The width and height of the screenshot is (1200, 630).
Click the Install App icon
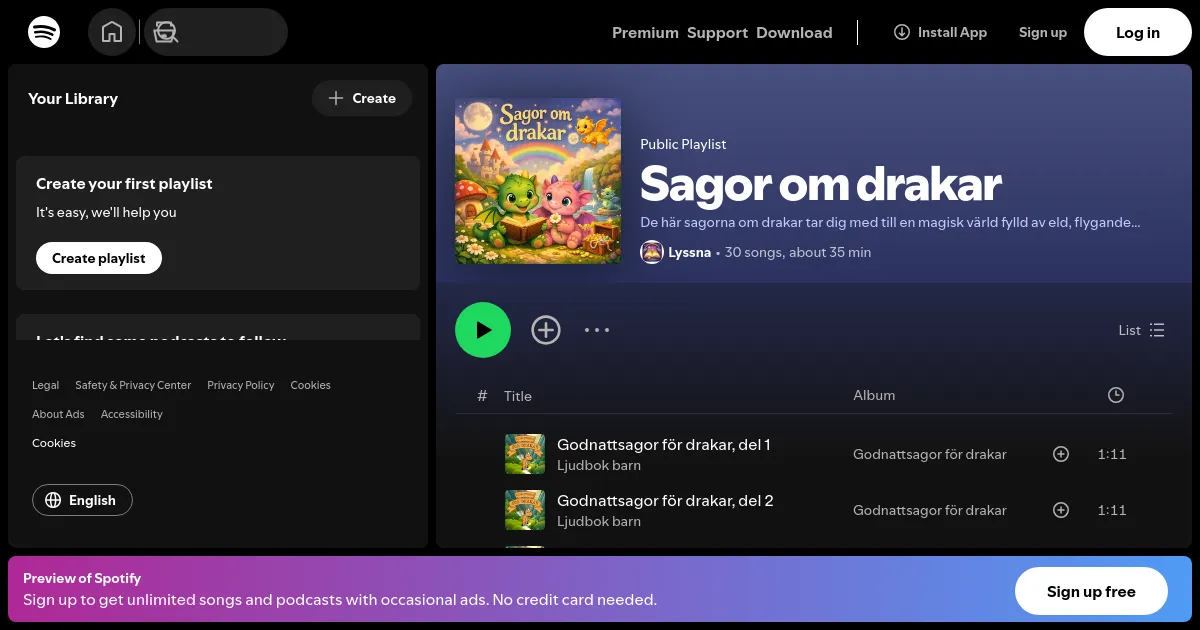[x=902, y=32]
